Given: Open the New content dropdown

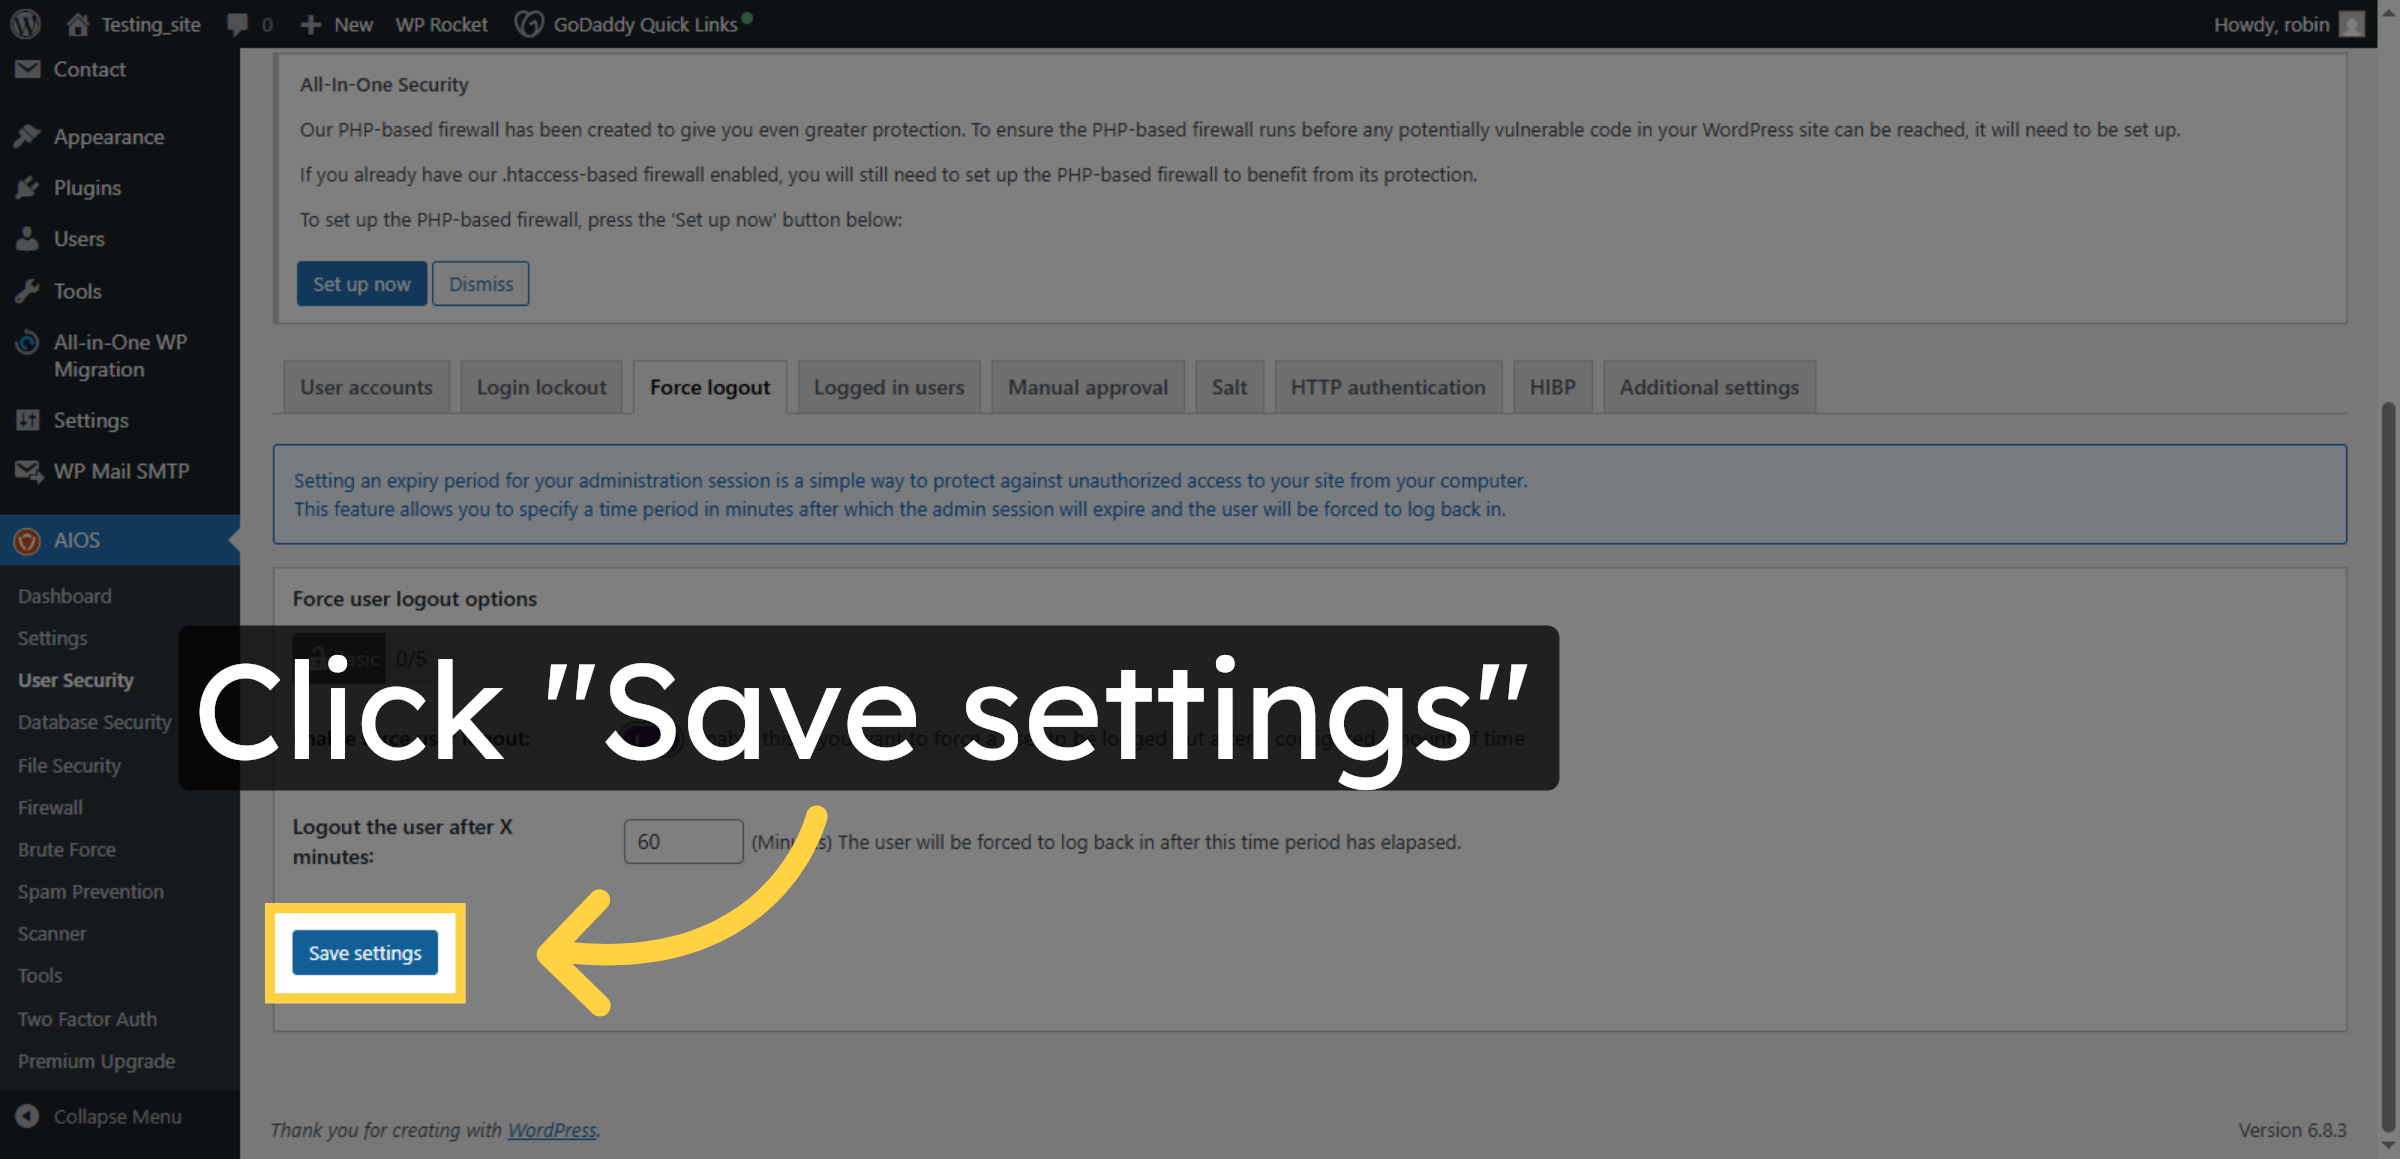Looking at the screenshot, I should [x=336, y=23].
